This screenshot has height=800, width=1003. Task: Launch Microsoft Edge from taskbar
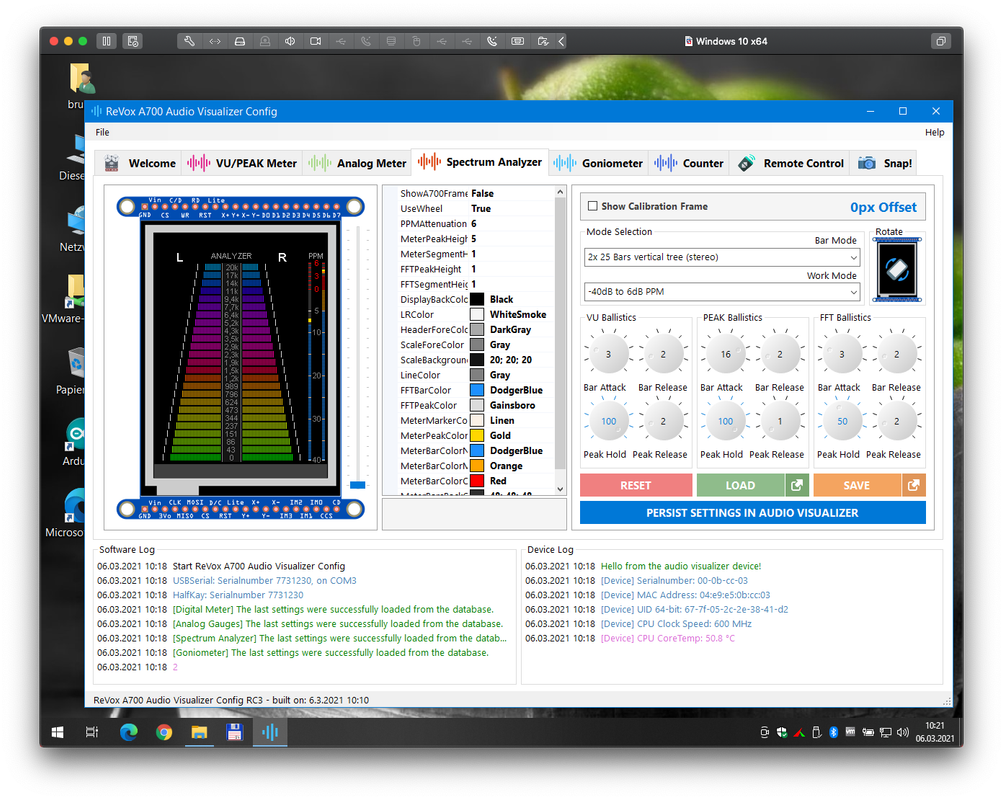coord(129,732)
